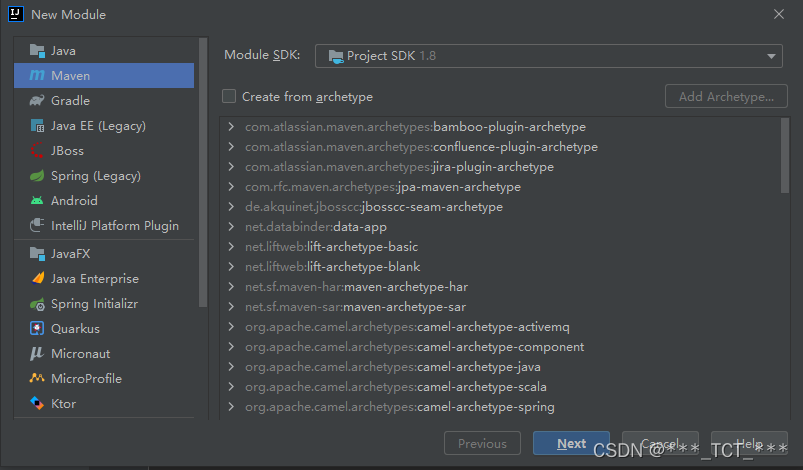Expand jbosscc-seam-archetype entry
Screen dimensions: 803x470
pyautogui.click(x=231, y=206)
